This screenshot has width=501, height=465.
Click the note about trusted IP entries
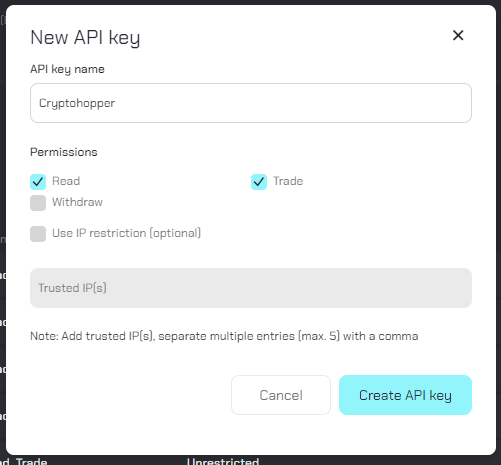(224, 336)
